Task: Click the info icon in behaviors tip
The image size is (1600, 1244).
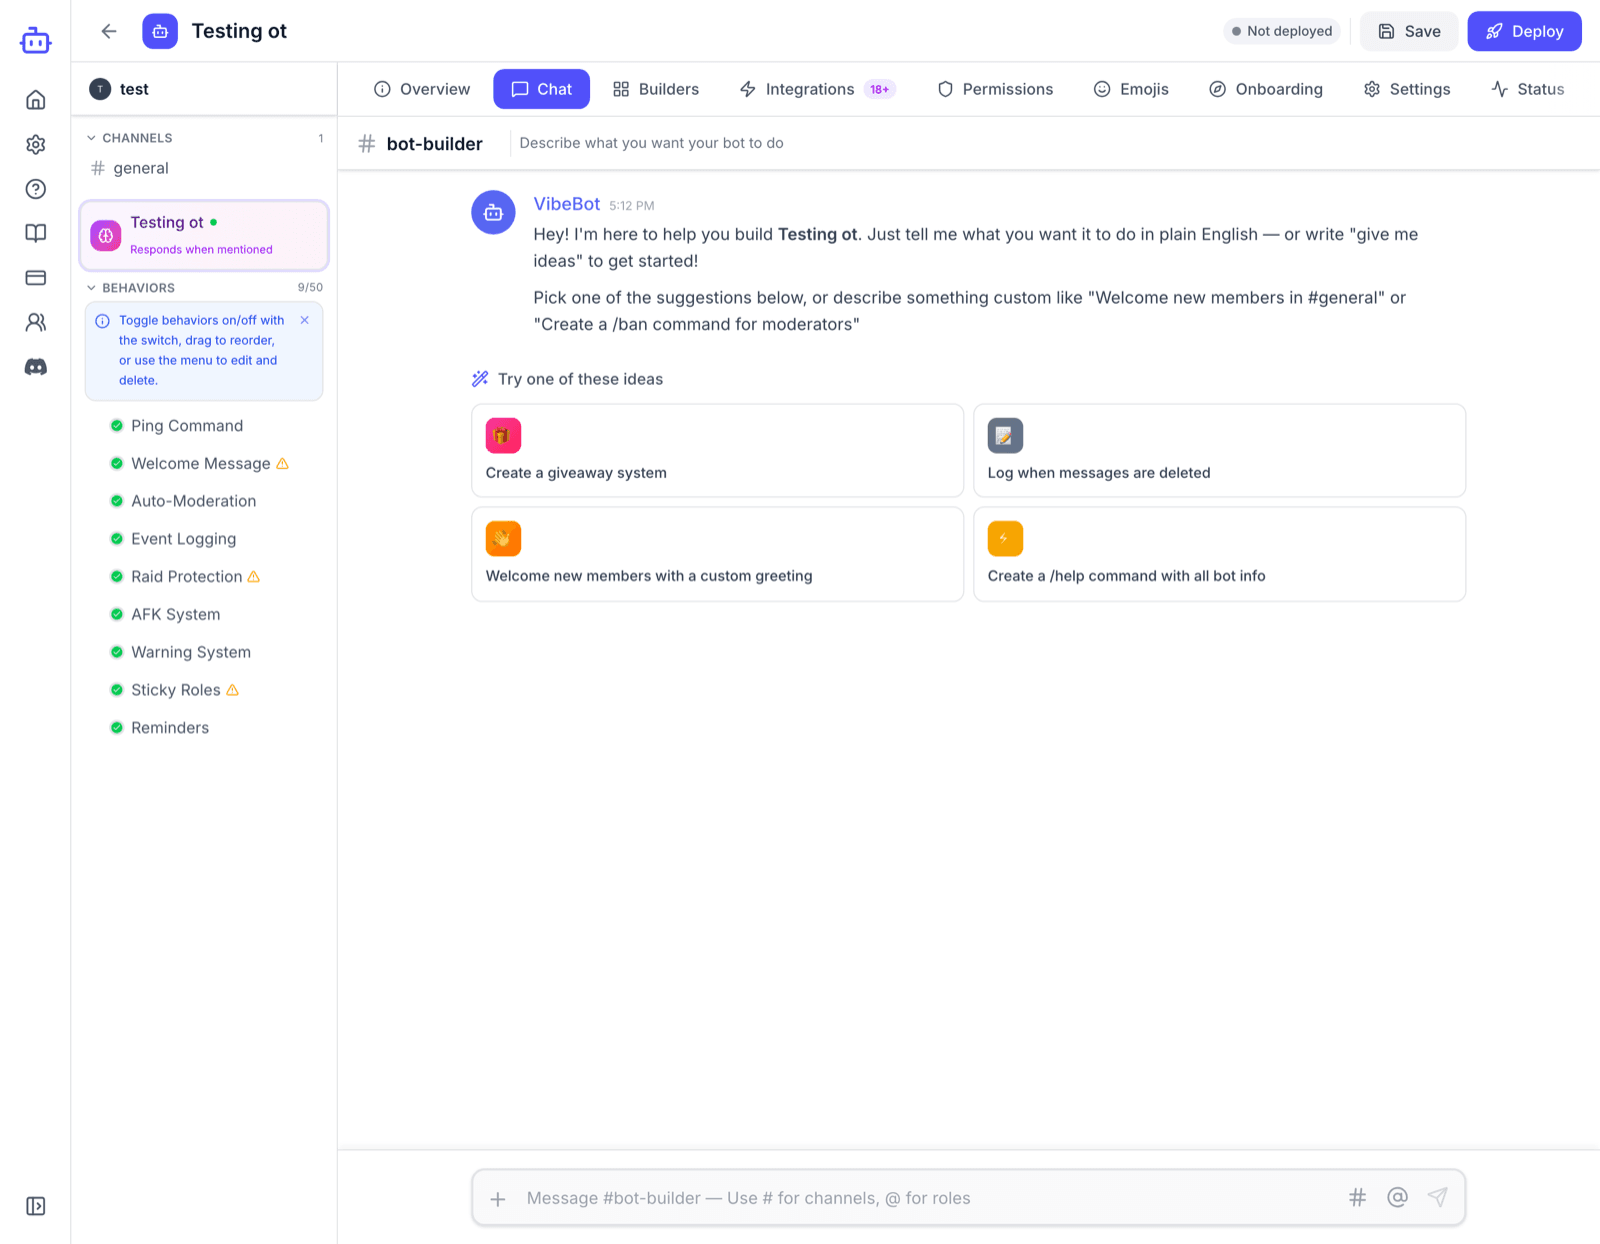Action: [102, 321]
